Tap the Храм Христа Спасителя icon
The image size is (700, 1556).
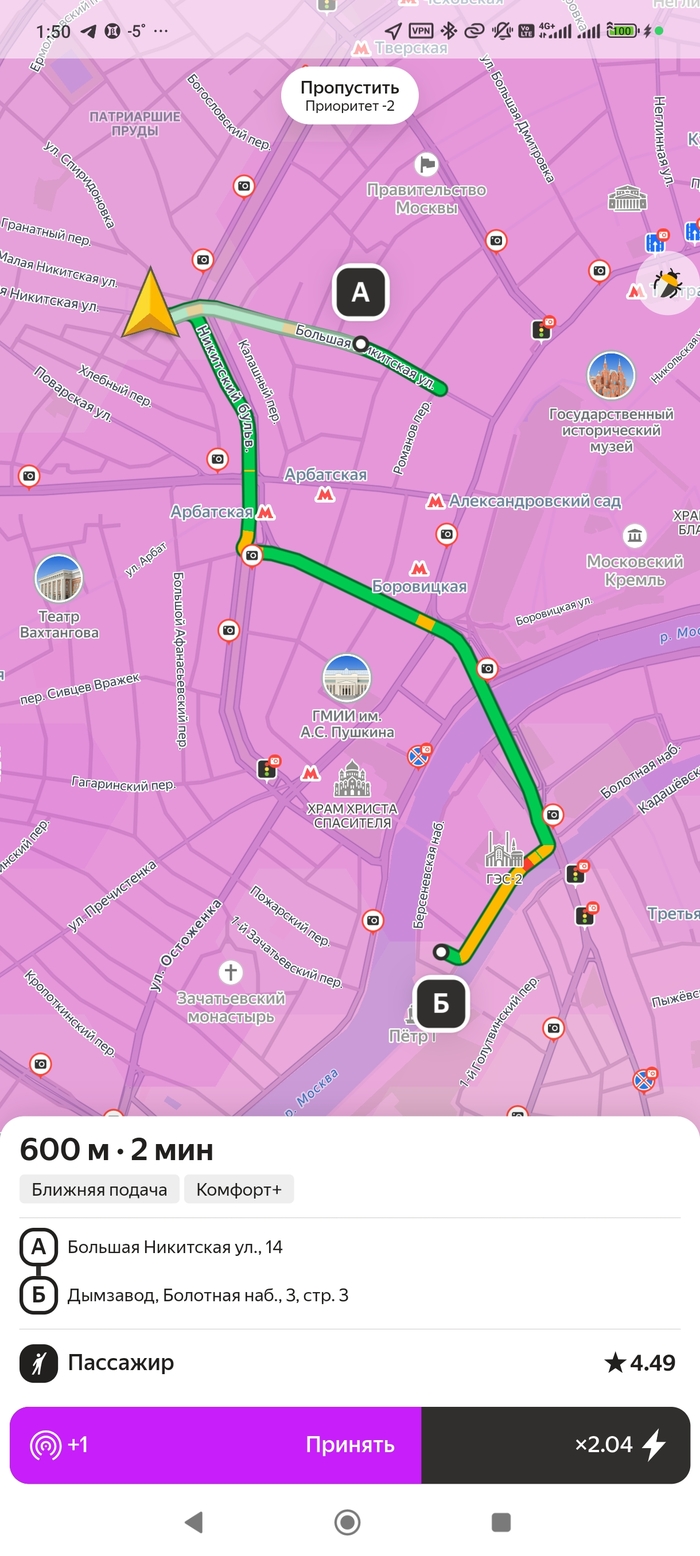(x=351, y=779)
